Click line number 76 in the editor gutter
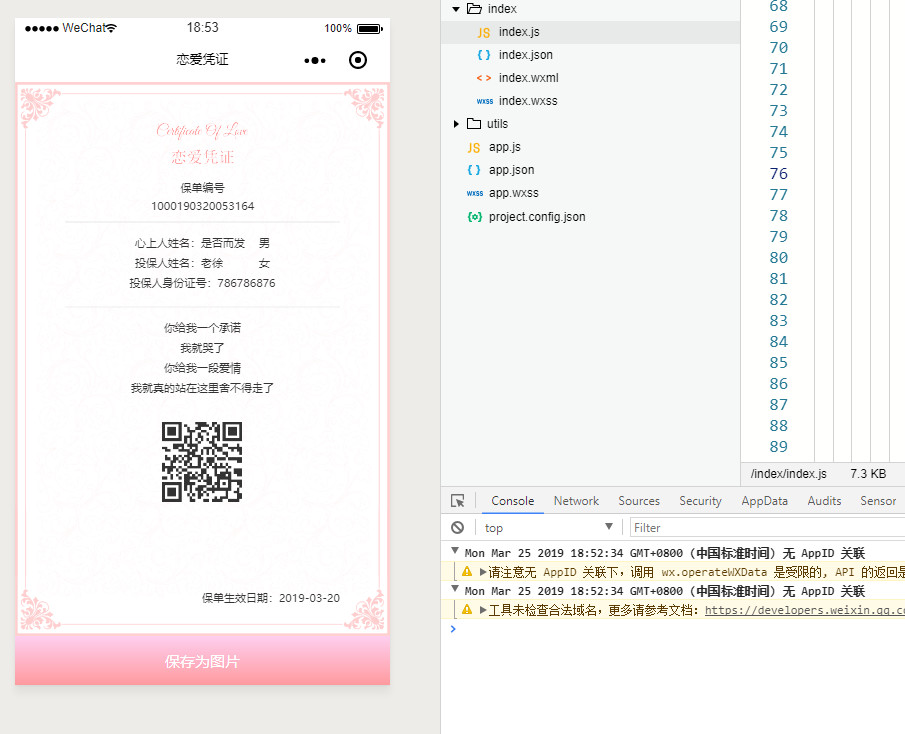The height and width of the screenshot is (734, 905). coord(779,174)
